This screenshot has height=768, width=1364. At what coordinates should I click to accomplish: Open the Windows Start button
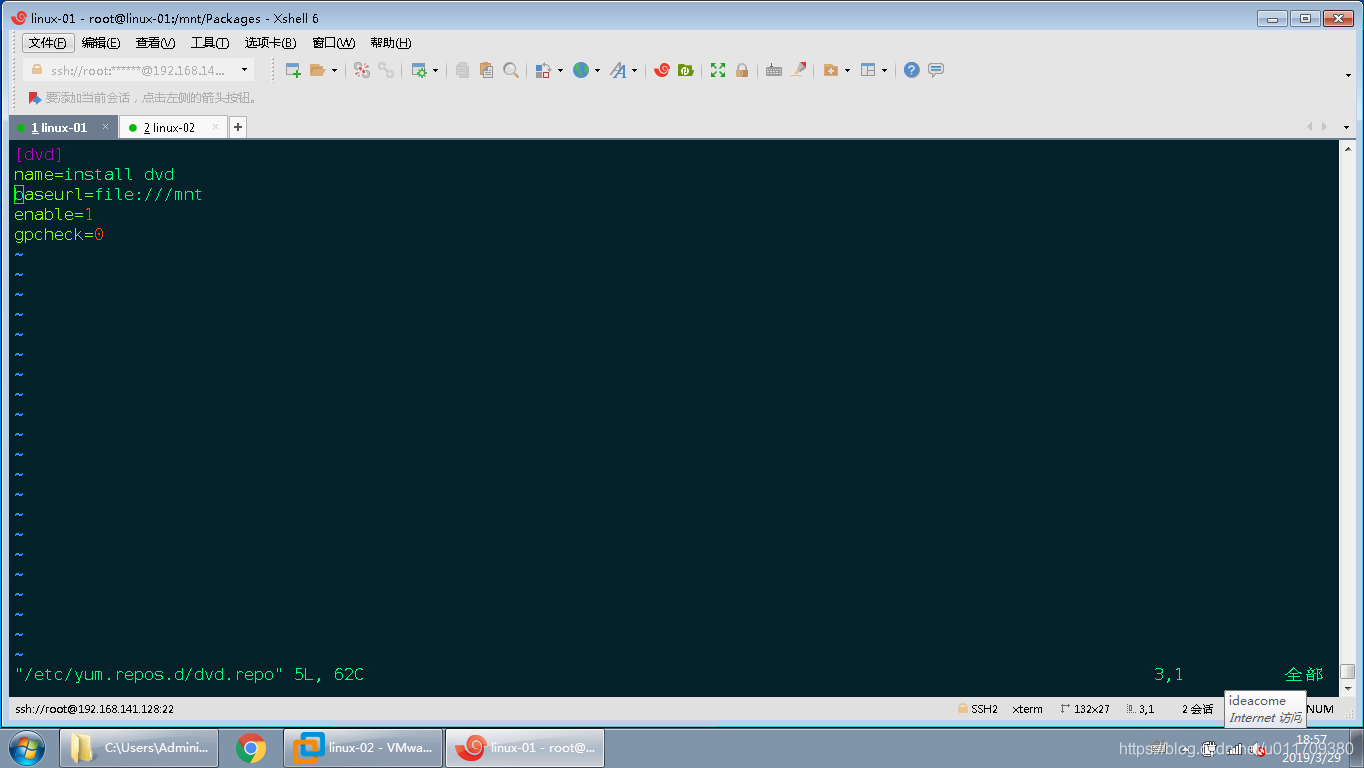[x=27, y=748]
